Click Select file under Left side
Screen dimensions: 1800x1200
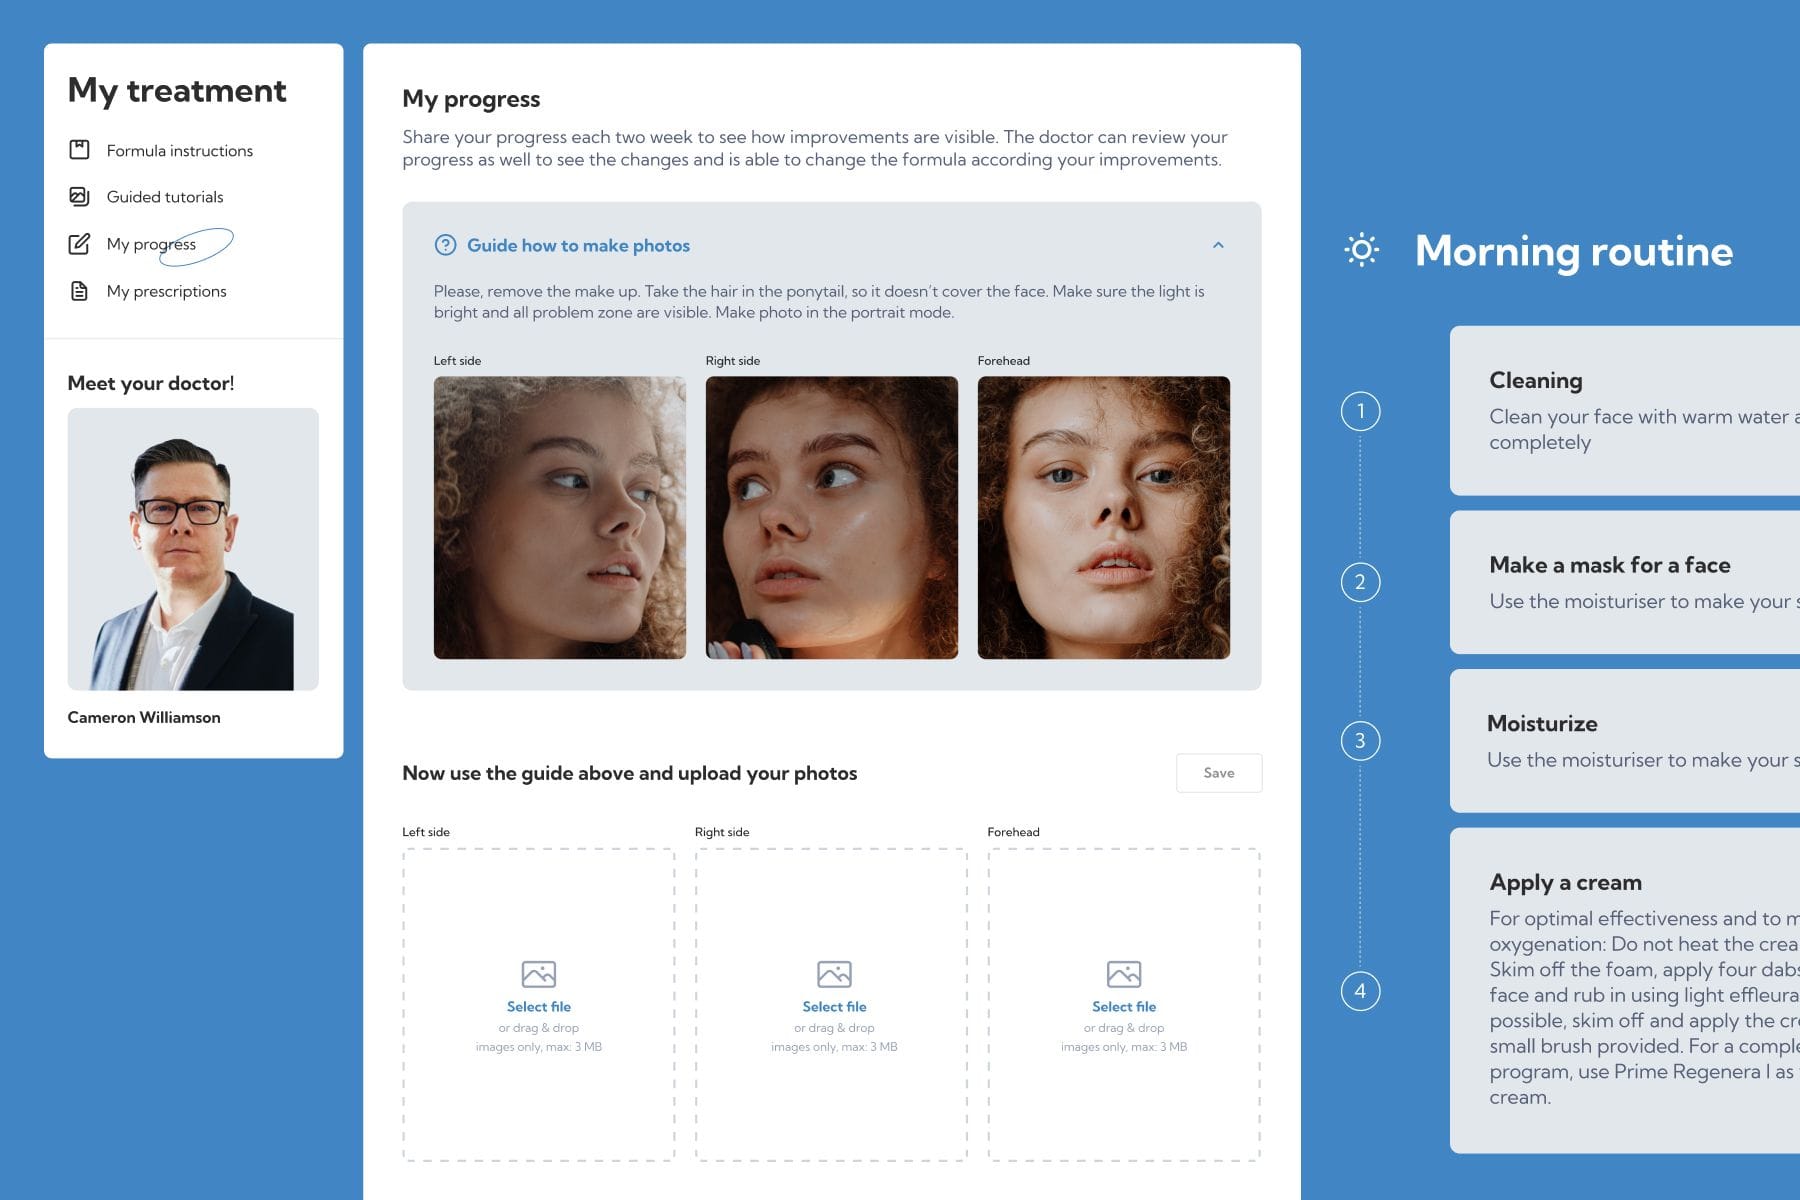pos(539,1006)
